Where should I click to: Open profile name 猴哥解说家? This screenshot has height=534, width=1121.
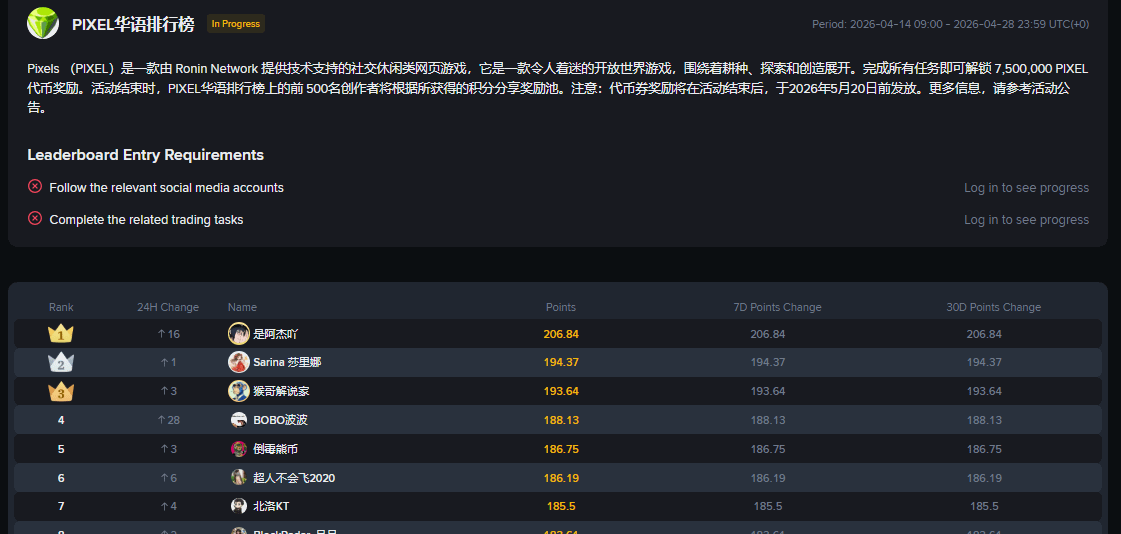(281, 392)
